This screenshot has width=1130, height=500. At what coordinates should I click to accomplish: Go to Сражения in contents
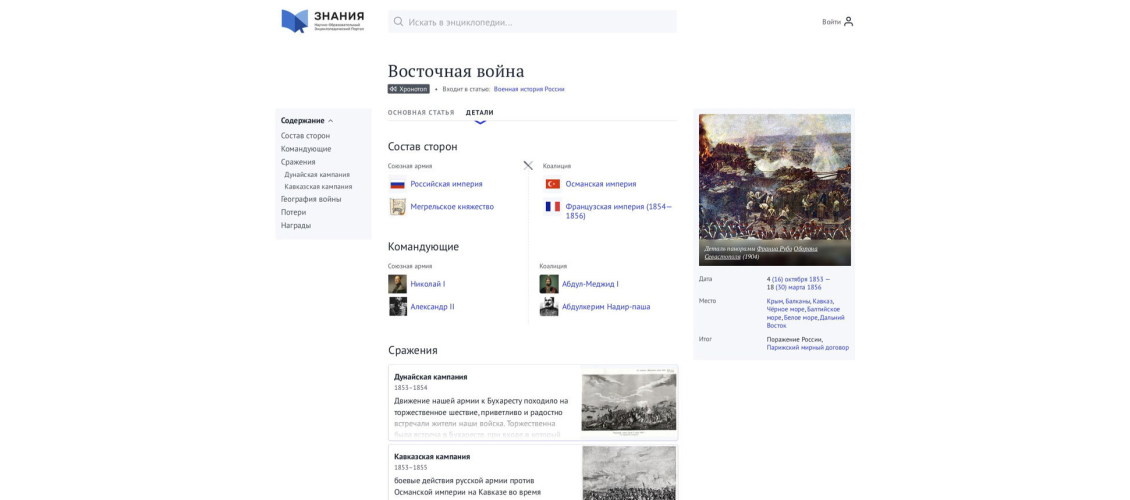[298, 162]
